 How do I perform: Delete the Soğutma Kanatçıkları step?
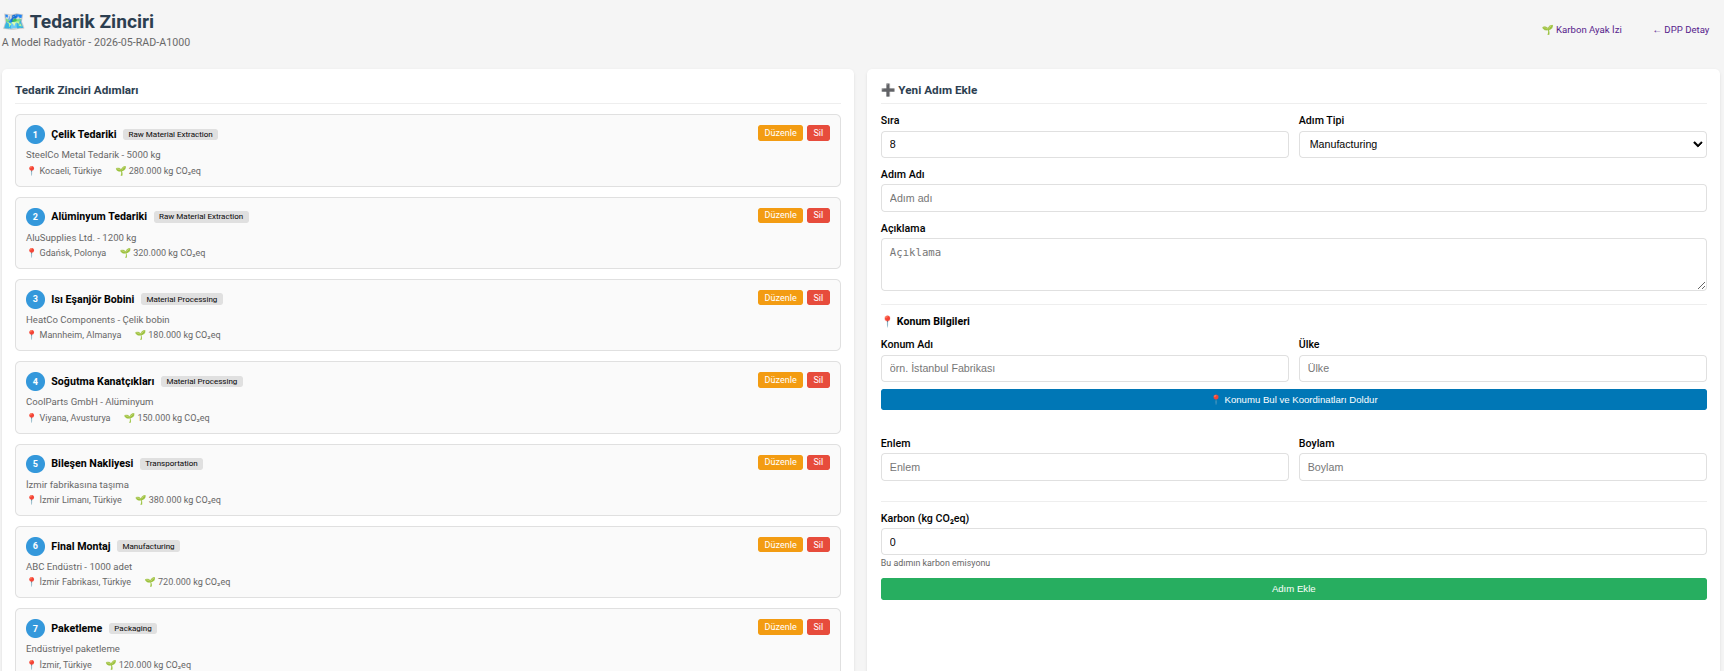click(x=818, y=380)
